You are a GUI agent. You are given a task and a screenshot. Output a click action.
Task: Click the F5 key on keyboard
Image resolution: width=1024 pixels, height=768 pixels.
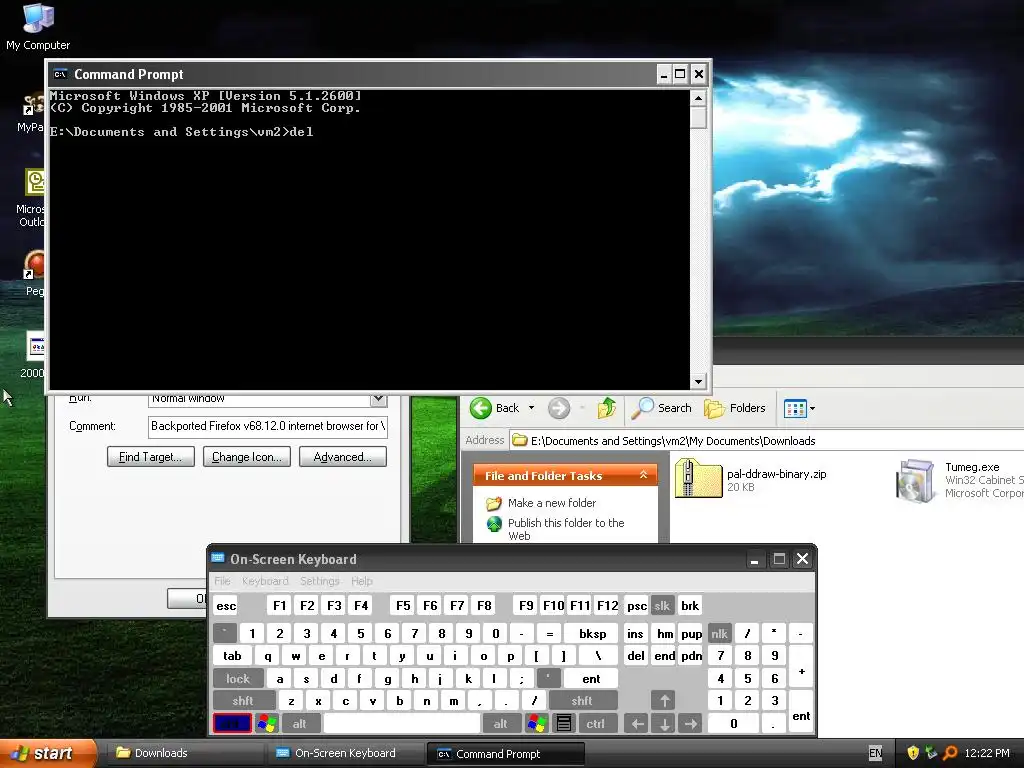pos(403,605)
